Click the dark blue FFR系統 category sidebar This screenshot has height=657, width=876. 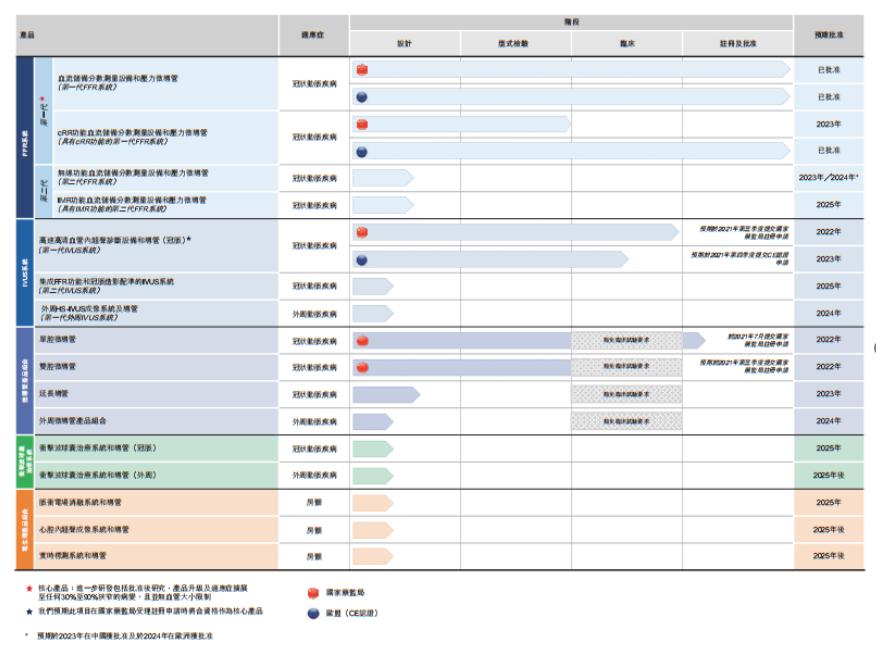coord(25,137)
